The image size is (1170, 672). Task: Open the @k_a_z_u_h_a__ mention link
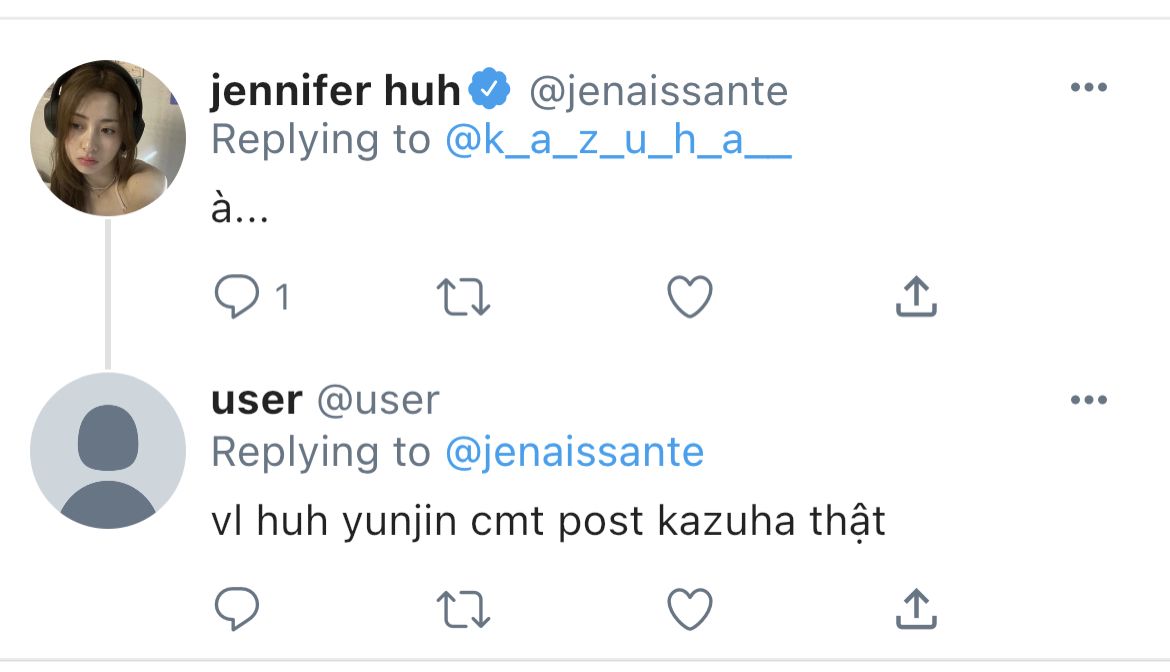[618, 141]
